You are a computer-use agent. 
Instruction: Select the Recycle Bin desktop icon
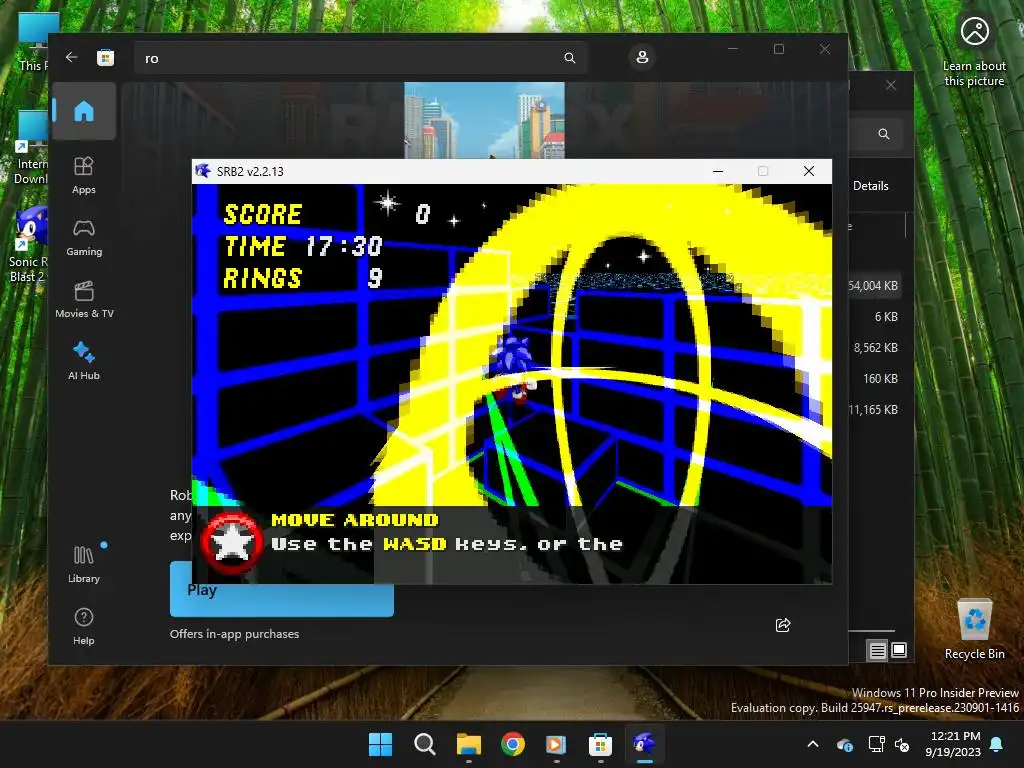[x=974, y=630]
